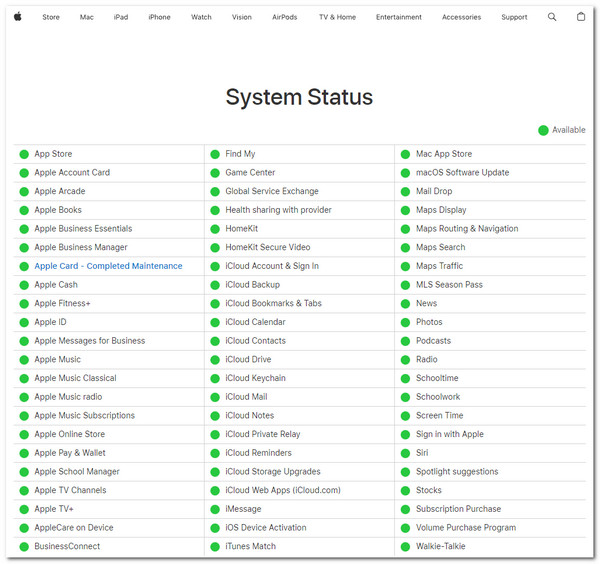Open the Support menu
600x564 pixels.
point(514,17)
